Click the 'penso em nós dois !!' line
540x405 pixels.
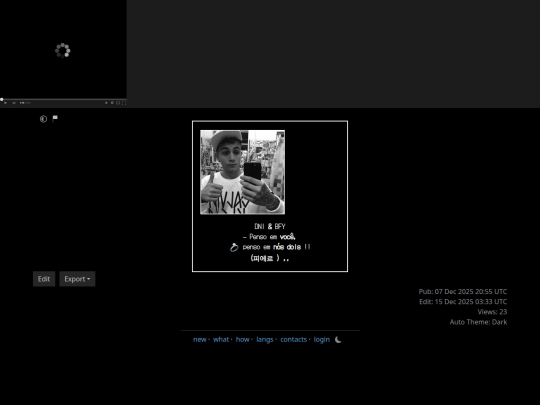point(277,247)
